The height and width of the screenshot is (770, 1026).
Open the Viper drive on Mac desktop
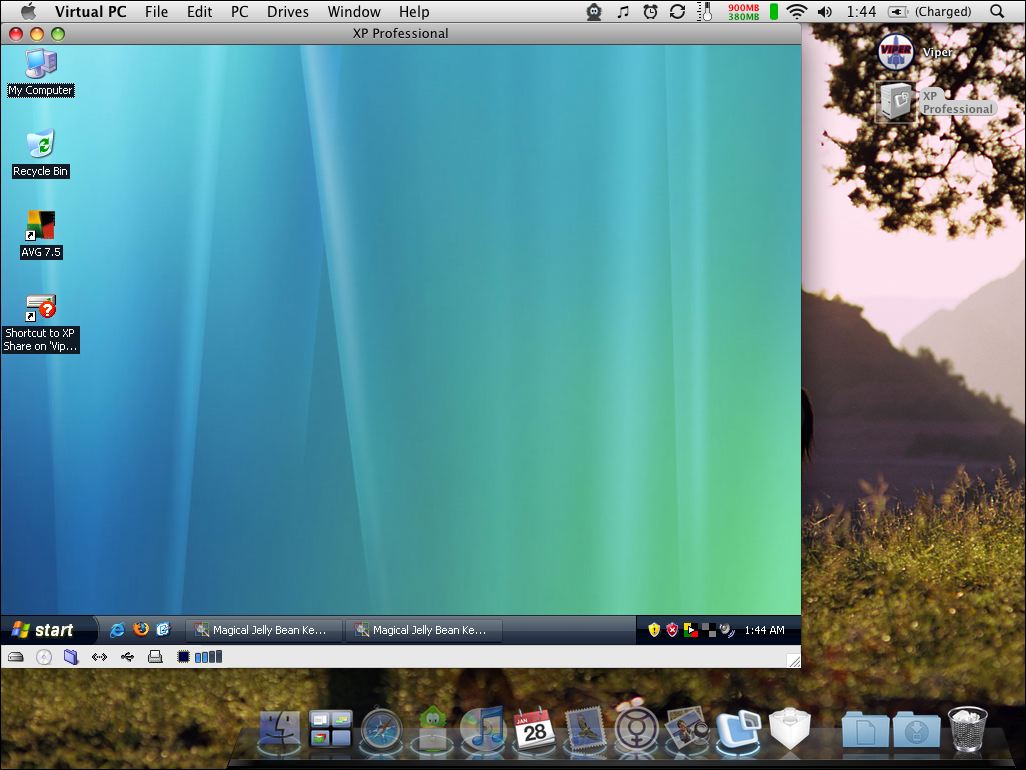tap(895, 52)
